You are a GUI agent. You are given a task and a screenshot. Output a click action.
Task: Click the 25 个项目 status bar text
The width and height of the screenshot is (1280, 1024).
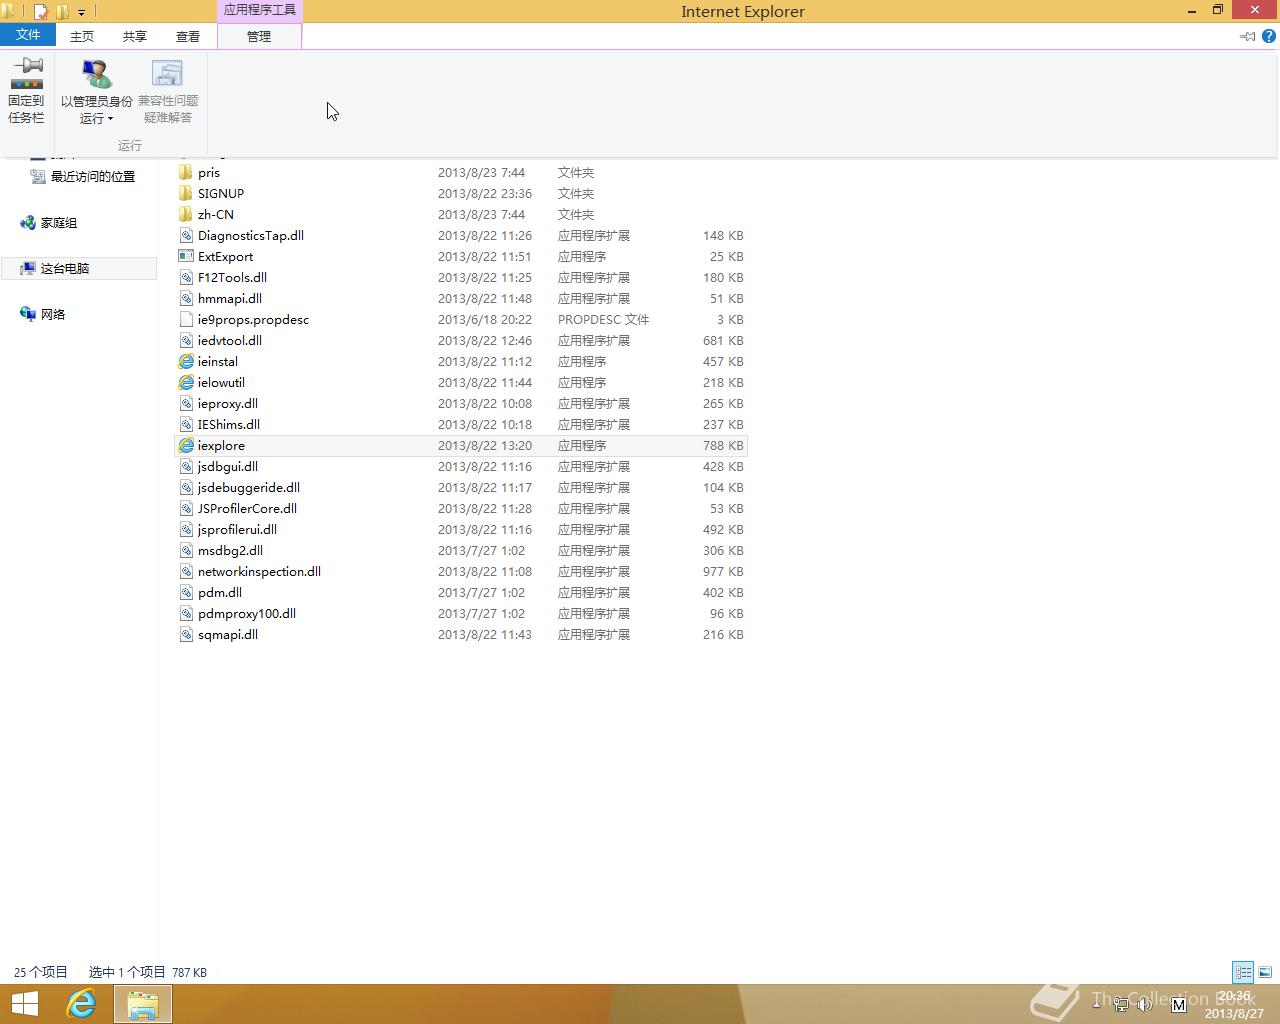point(41,972)
